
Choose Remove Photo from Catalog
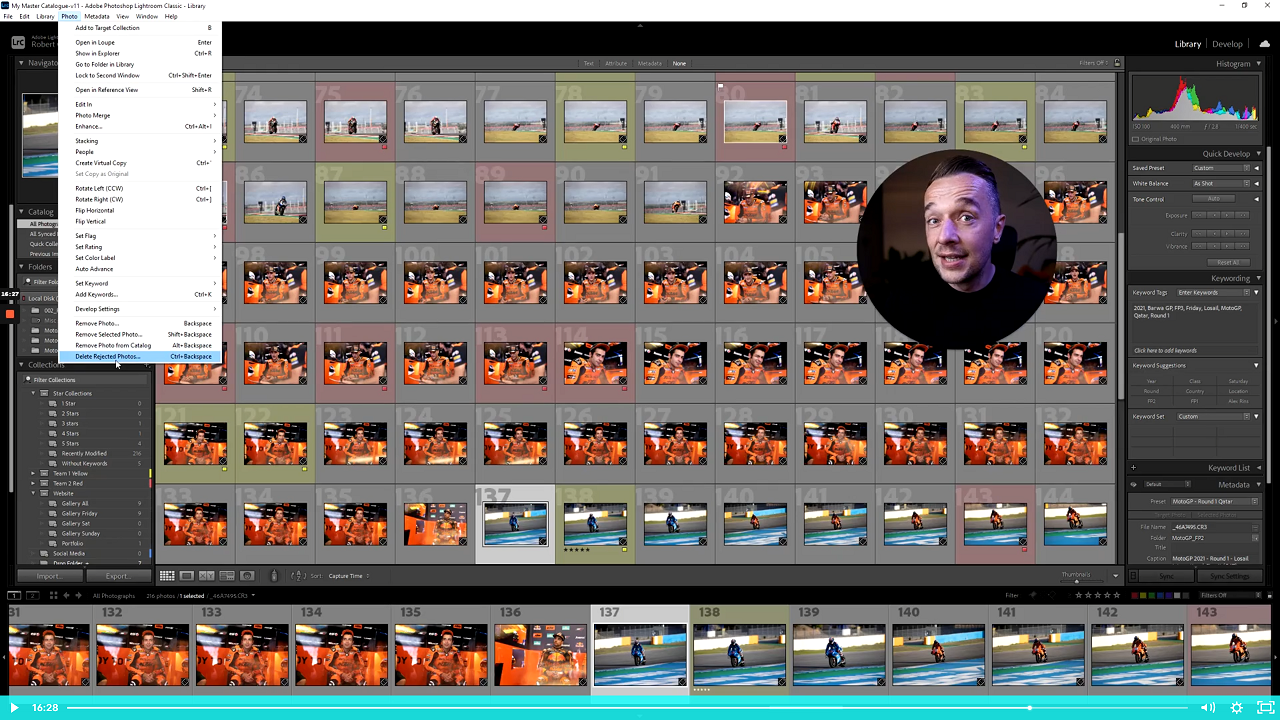click(x=140, y=345)
